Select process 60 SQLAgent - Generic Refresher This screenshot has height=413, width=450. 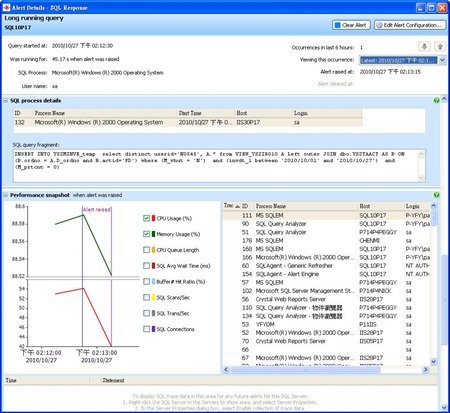pos(327,266)
